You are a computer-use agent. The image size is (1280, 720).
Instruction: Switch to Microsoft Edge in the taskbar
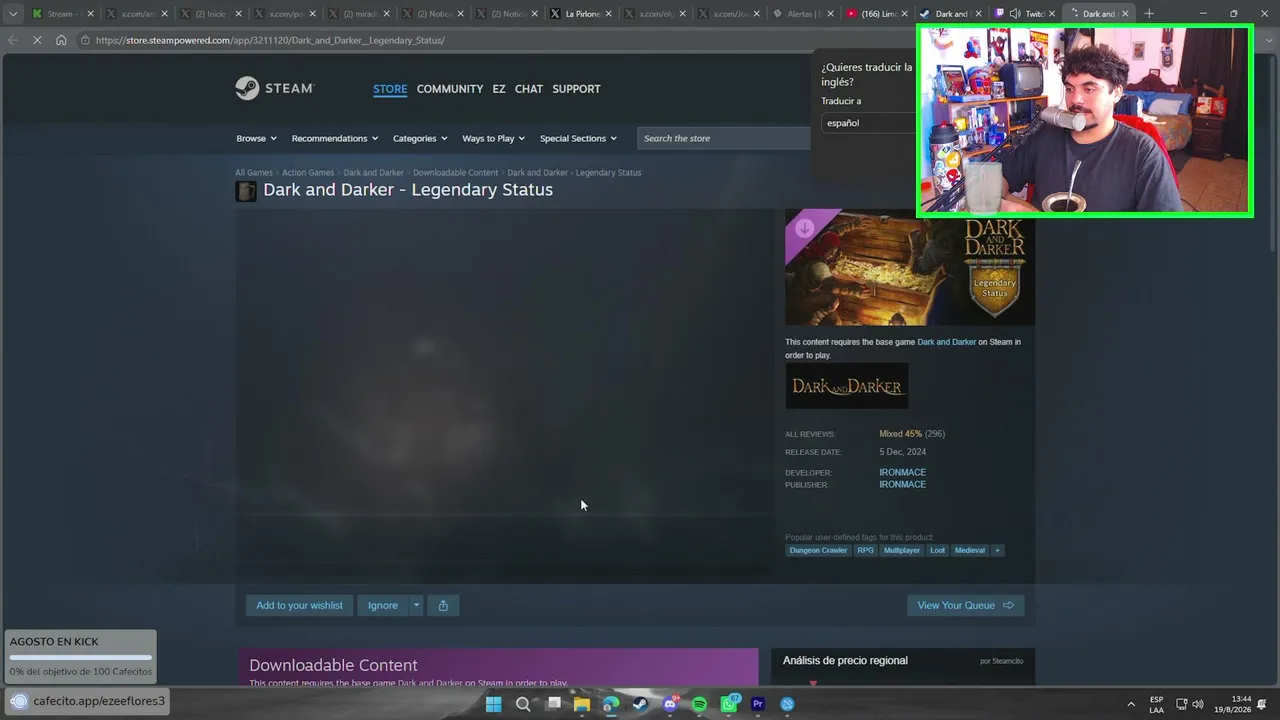[611, 704]
